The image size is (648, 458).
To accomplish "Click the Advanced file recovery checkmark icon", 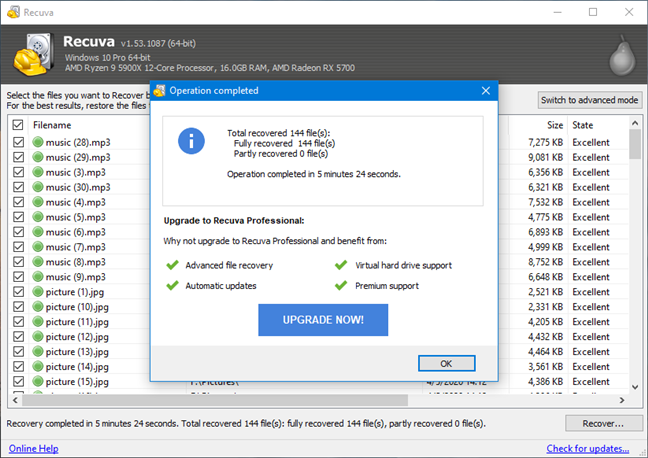I will (x=173, y=266).
